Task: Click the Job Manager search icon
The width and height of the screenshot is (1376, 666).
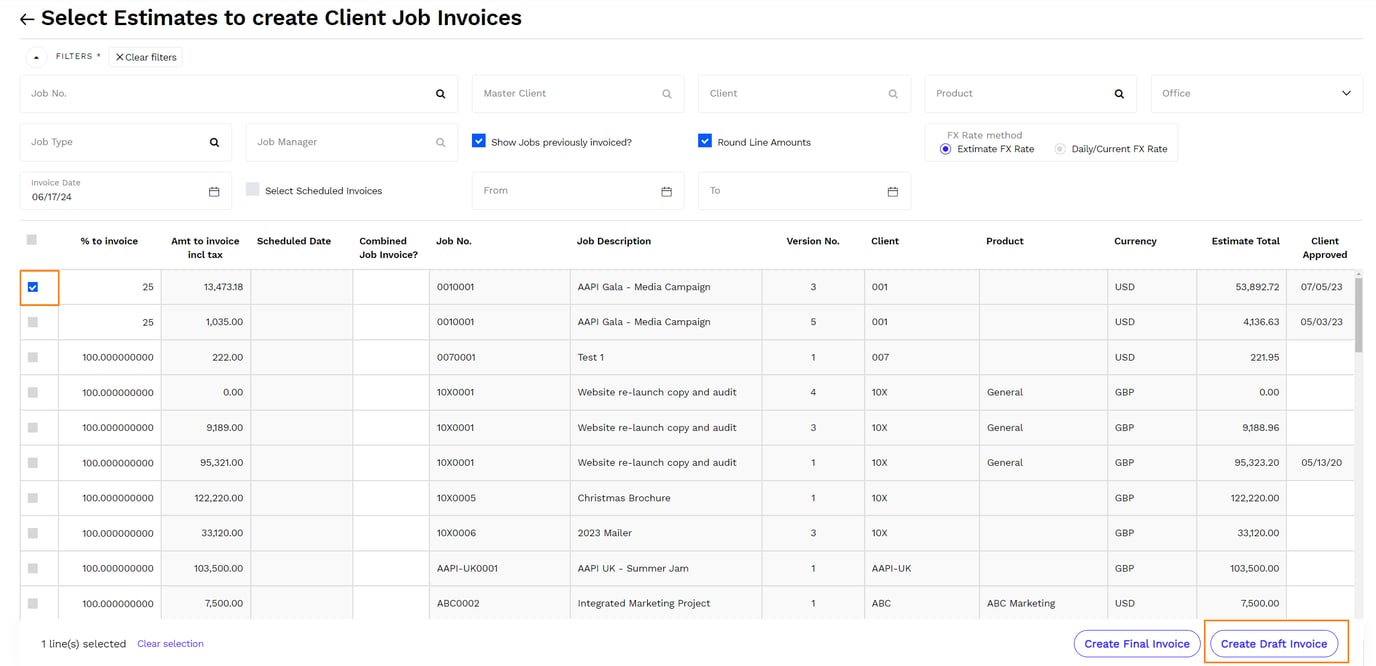Action: pyautogui.click(x=440, y=143)
